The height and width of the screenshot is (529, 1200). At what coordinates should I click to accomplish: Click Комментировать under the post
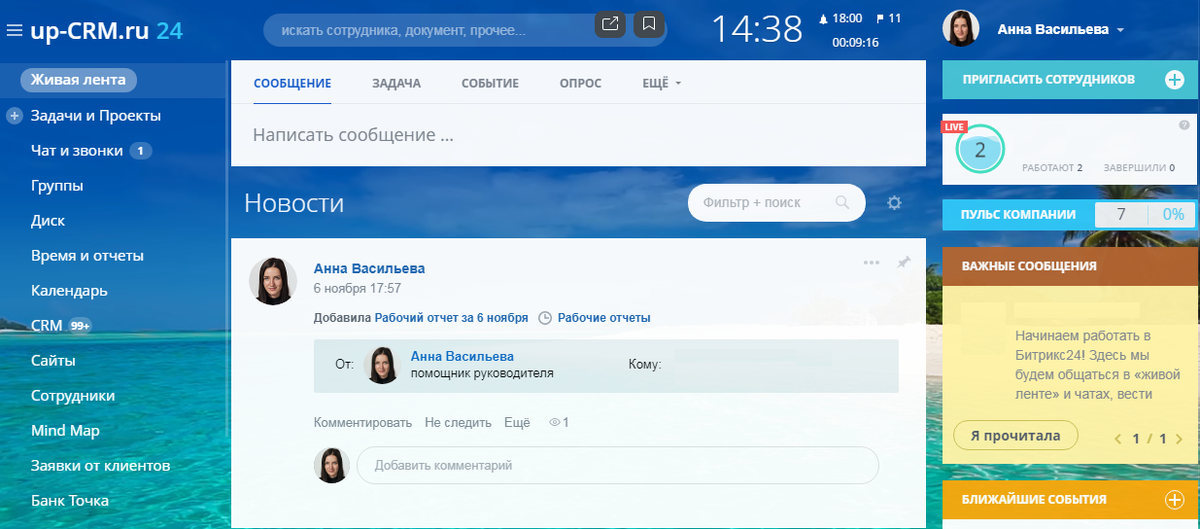pos(363,423)
